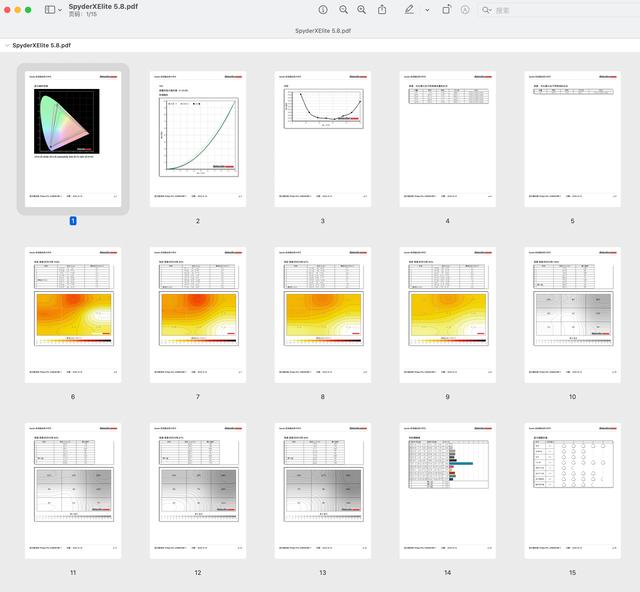Select the page 10 gray uniformity thumbnail

coord(572,314)
